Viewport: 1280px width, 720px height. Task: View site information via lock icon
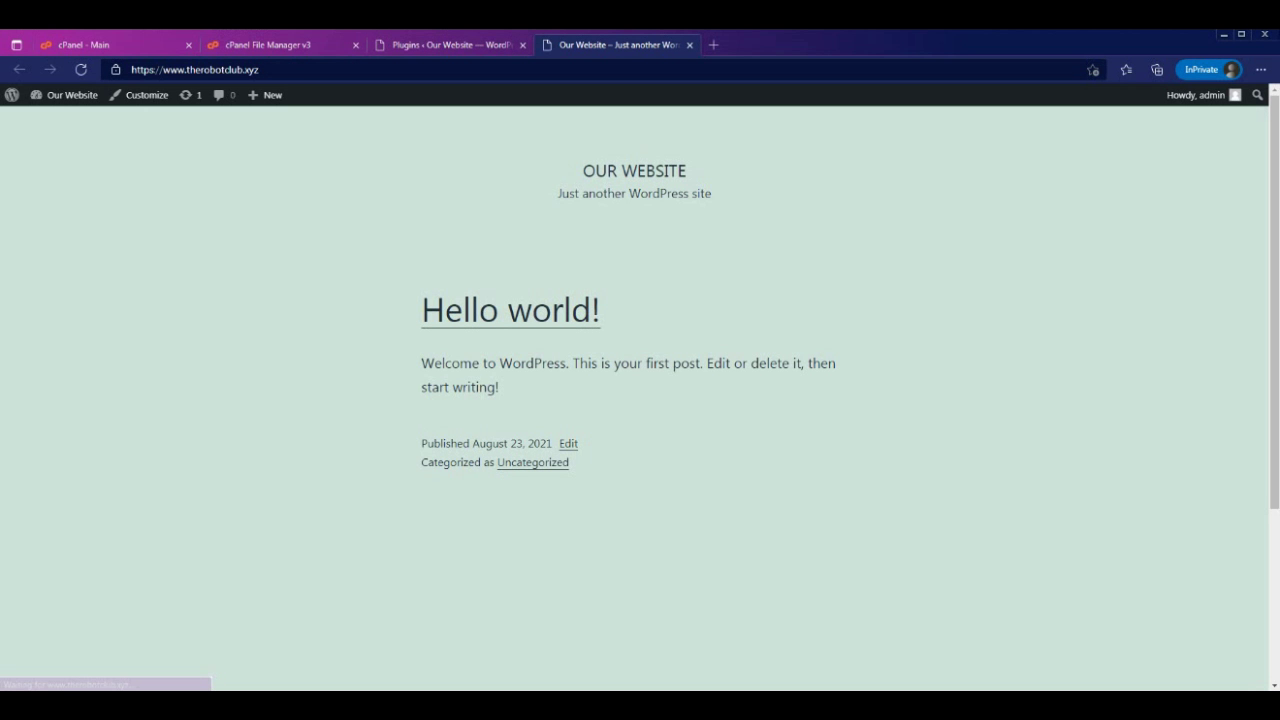[x=116, y=70]
